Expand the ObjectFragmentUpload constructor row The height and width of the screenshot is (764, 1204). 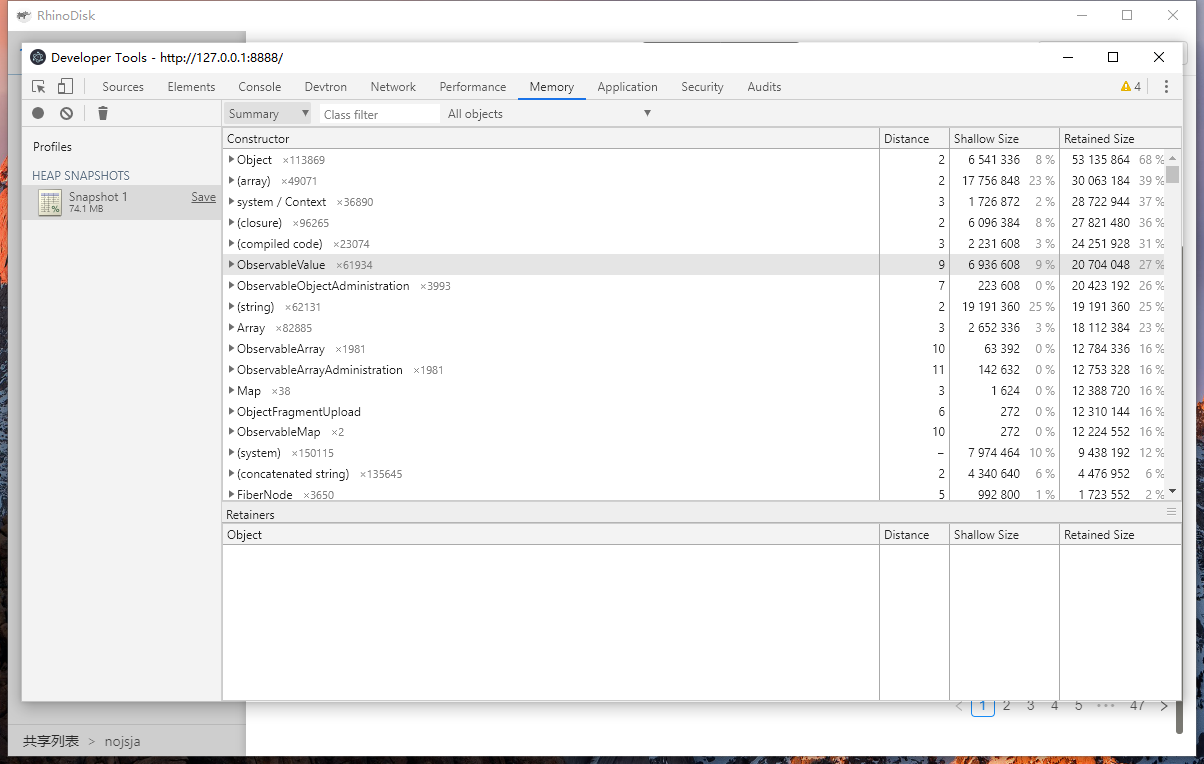[231, 412]
